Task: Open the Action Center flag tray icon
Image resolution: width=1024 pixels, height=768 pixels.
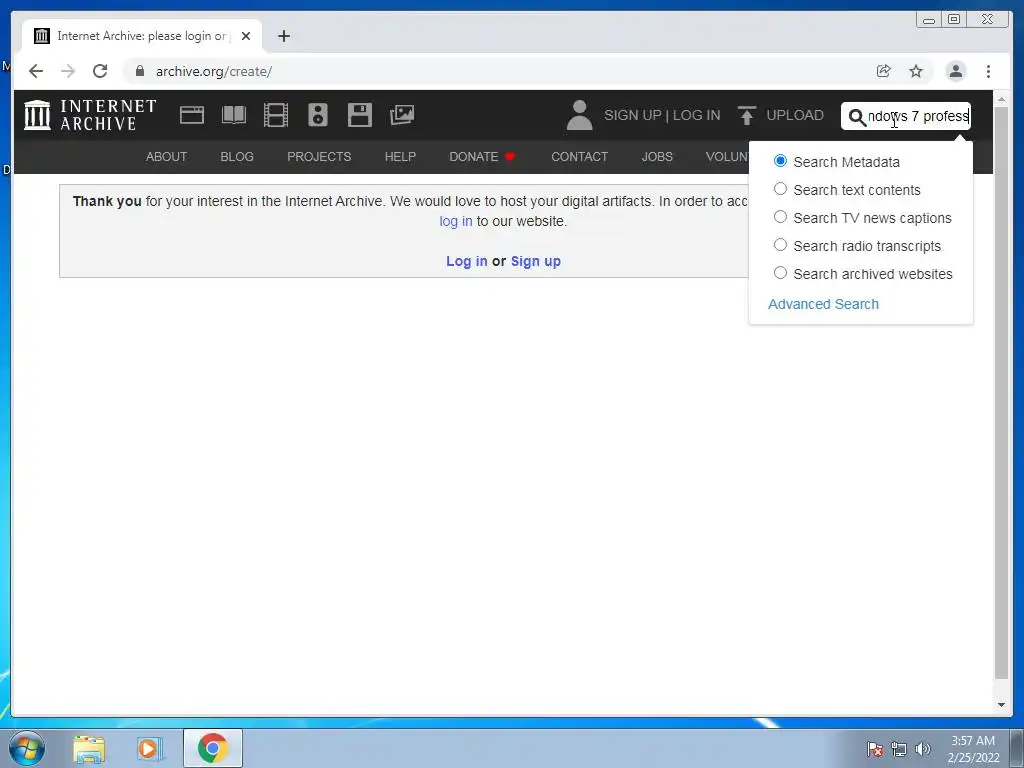Action: pos(875,749)
